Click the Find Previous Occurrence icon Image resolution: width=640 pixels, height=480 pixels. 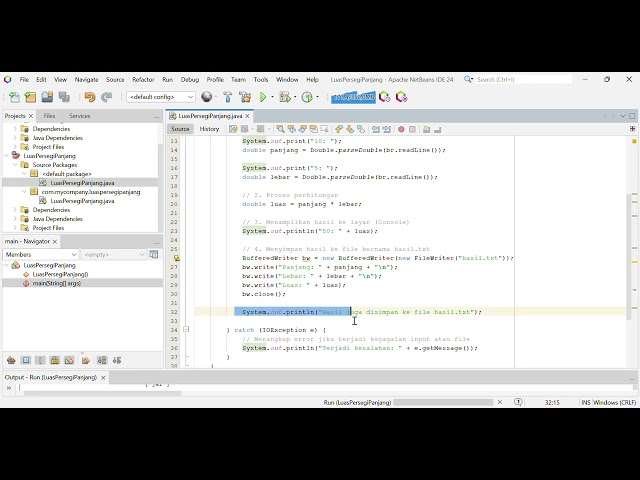click(x=291, y=129)
